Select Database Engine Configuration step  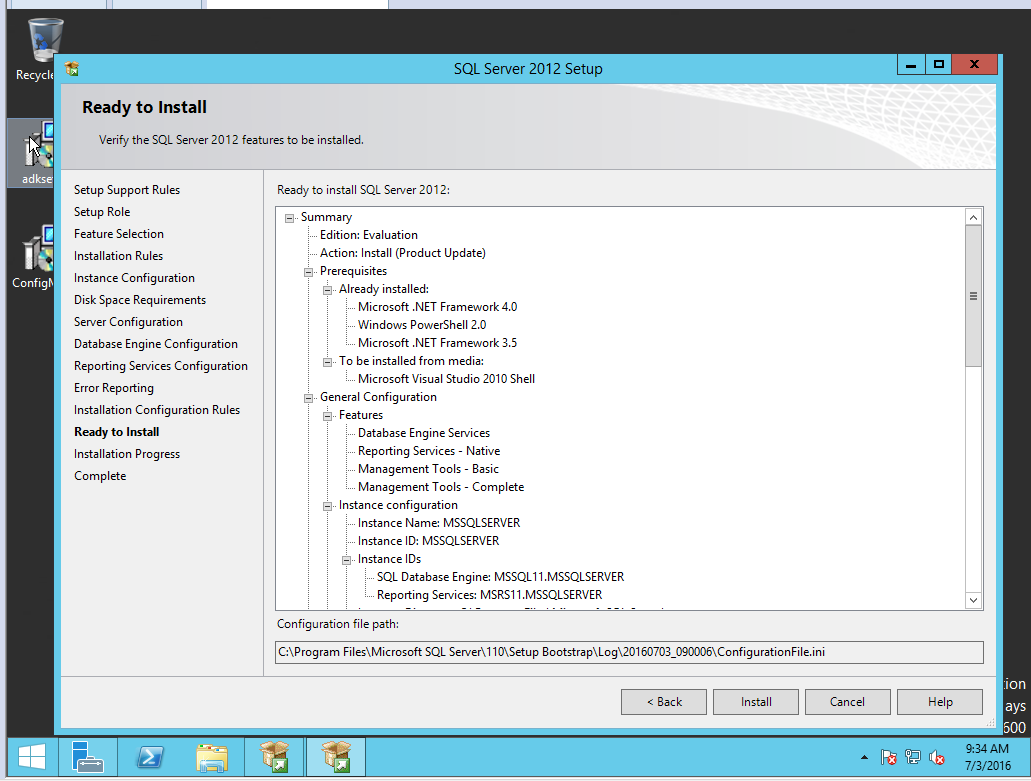click(x=156, y=344)
